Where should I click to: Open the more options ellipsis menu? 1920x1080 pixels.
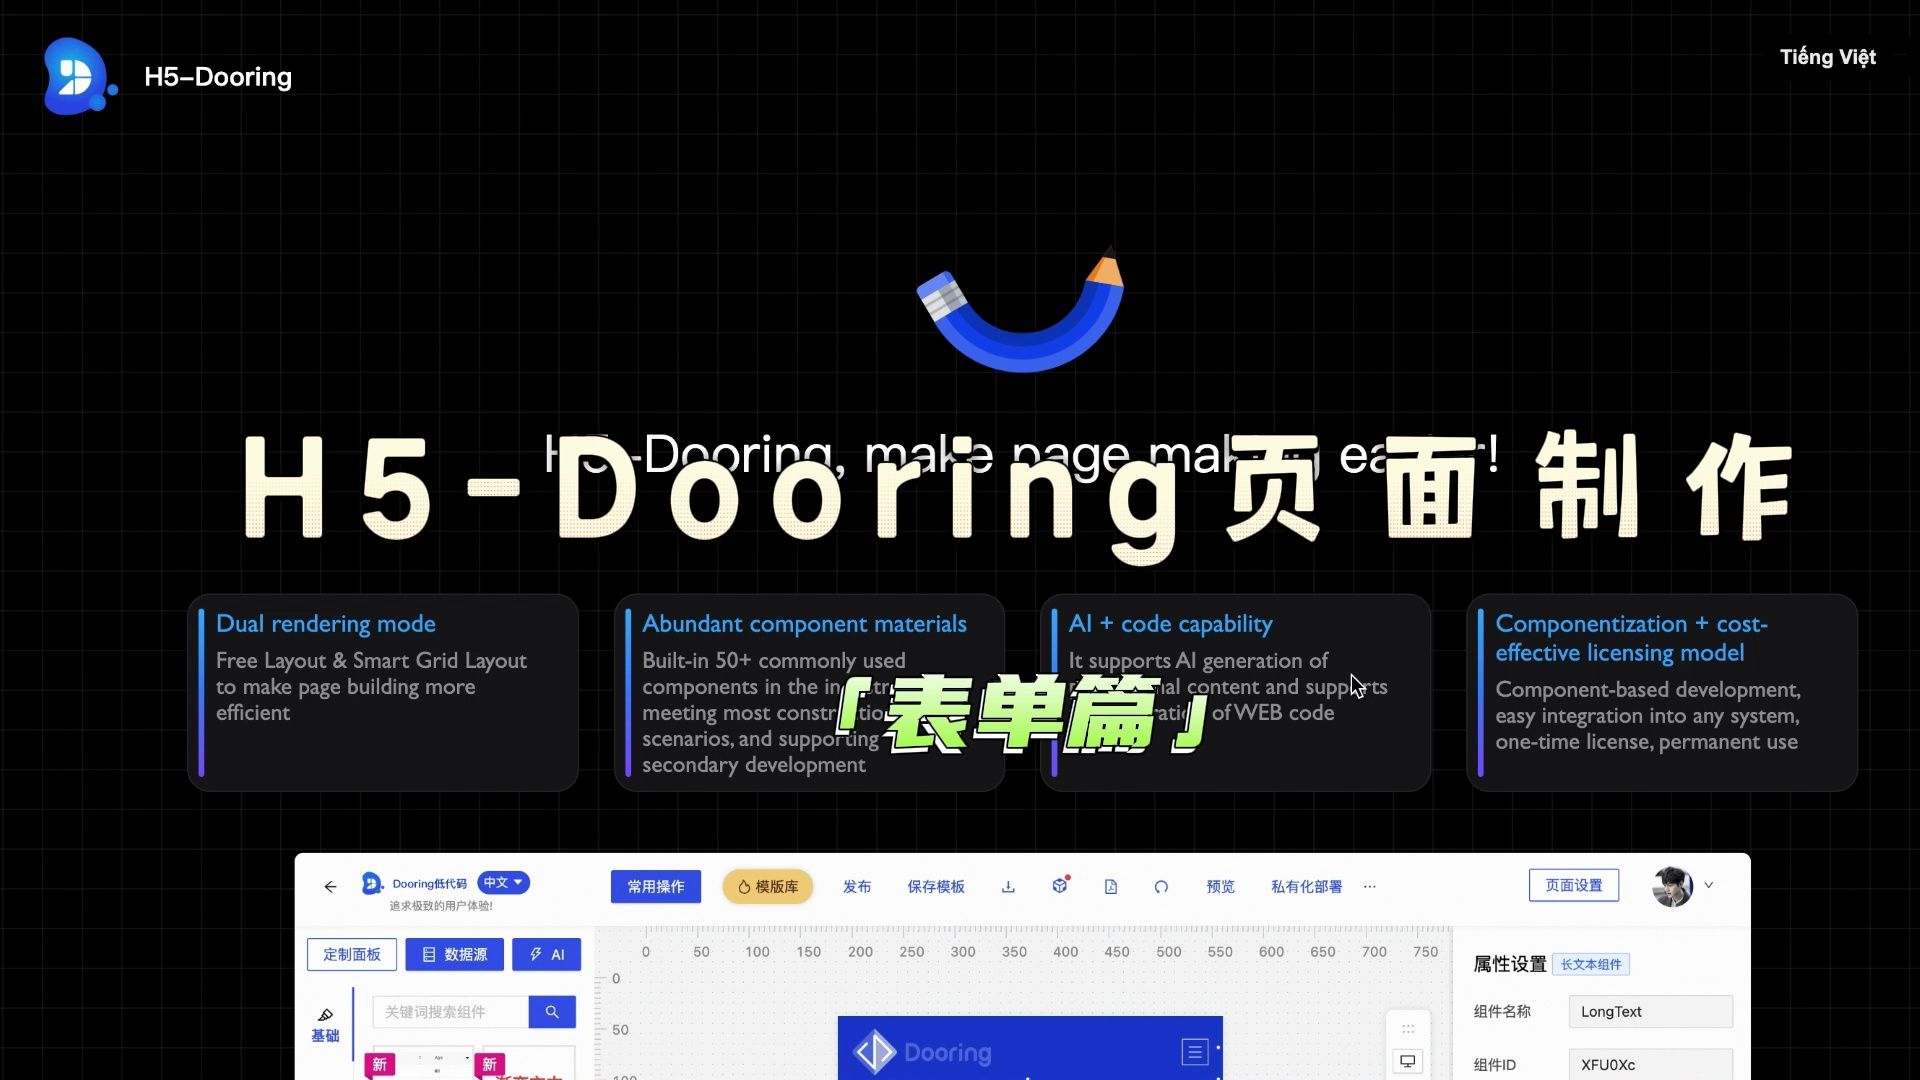[1370, 887]
